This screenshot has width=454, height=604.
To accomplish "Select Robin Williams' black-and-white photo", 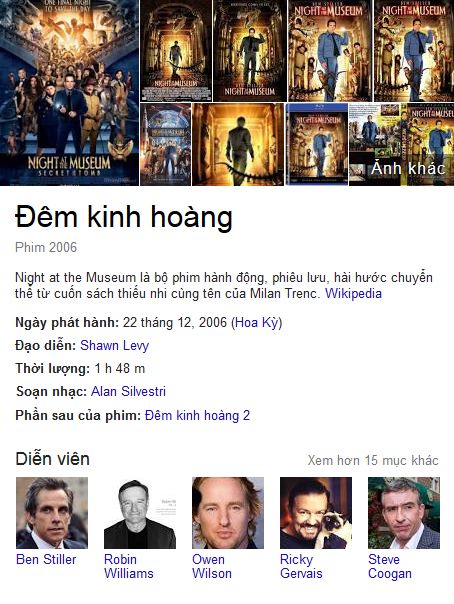I will 140,513.
